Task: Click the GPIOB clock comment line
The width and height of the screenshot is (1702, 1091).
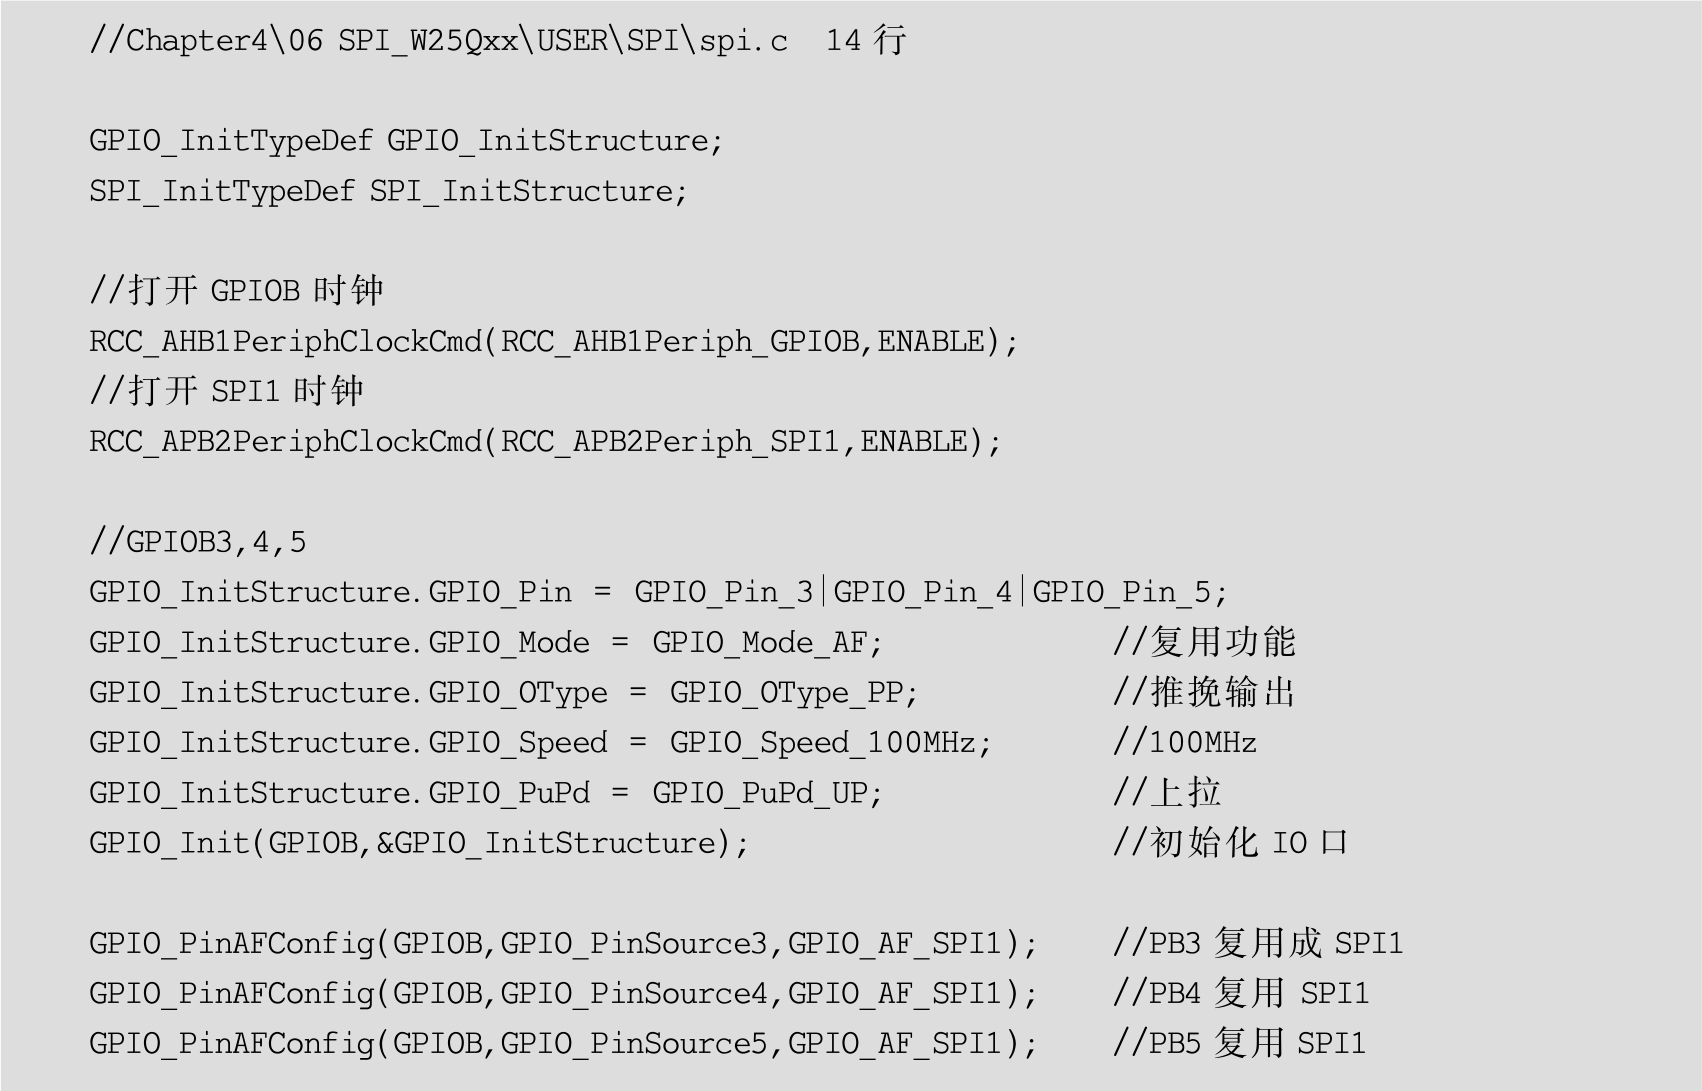Action: tap(236, 291)
